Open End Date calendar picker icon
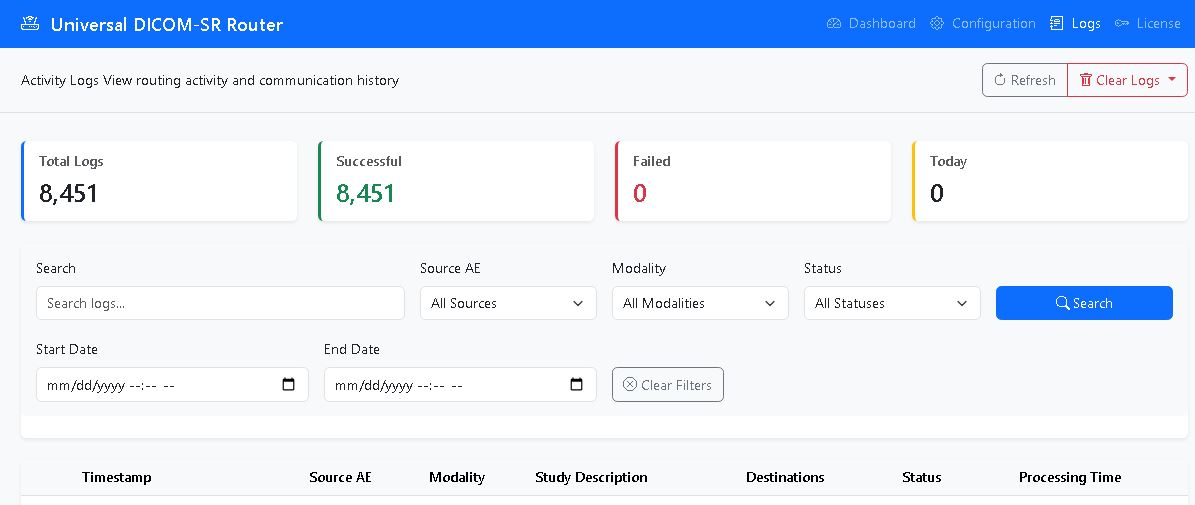This screenshot has height=505, width=1195. pos(576,385)
